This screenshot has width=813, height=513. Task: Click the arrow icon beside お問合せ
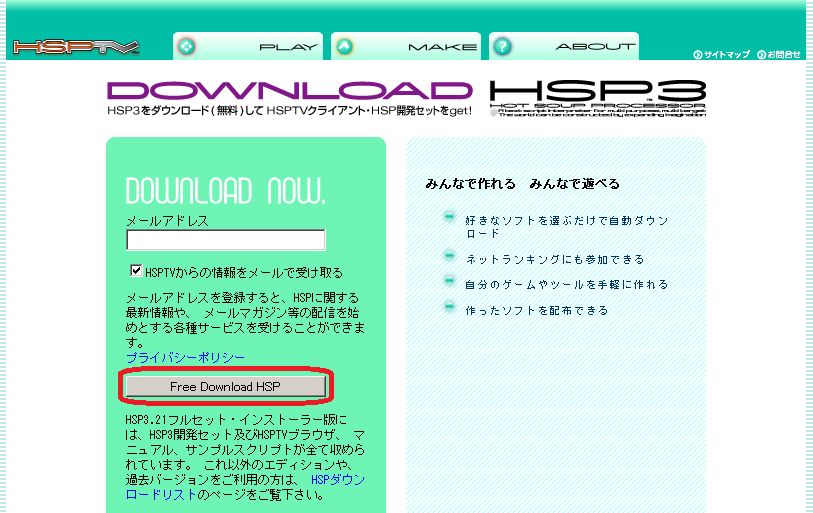(761, 54)
